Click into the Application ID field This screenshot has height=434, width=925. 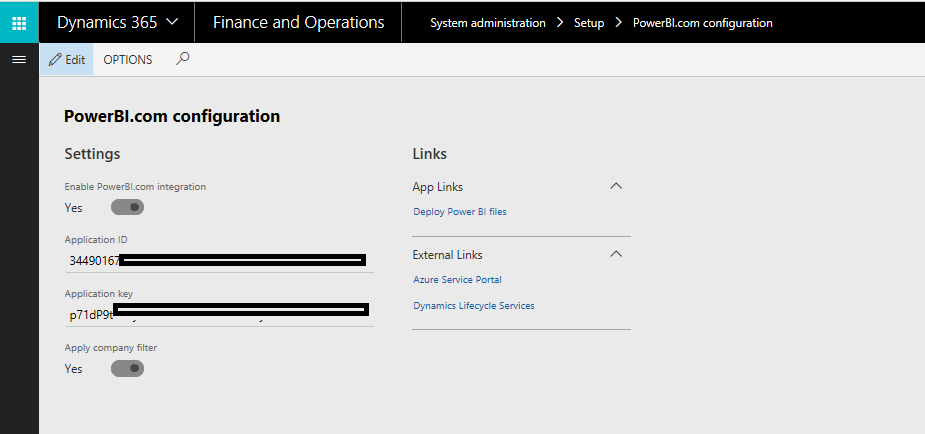(218, 261)
